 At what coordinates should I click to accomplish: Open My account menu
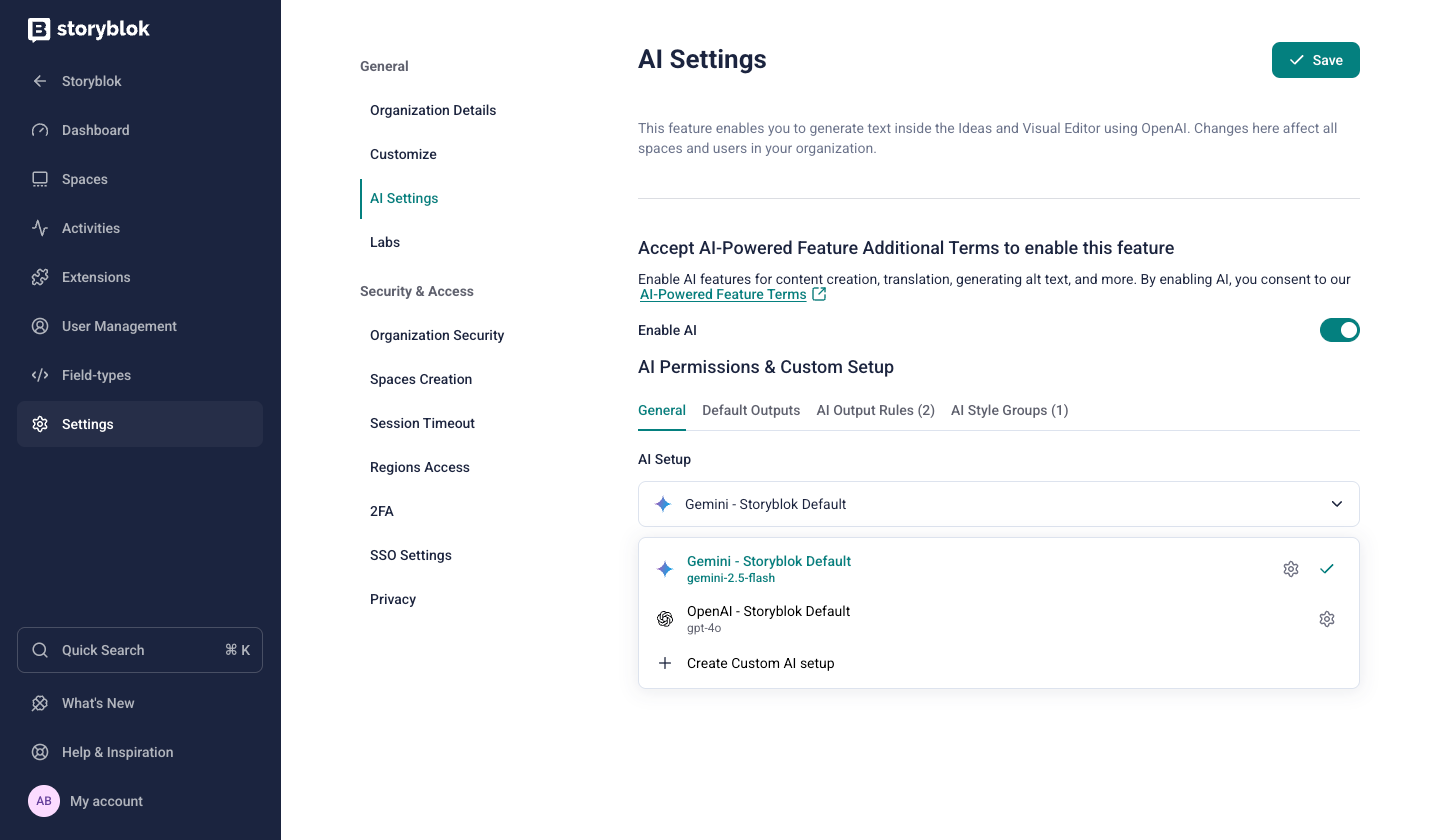[140, 801]
